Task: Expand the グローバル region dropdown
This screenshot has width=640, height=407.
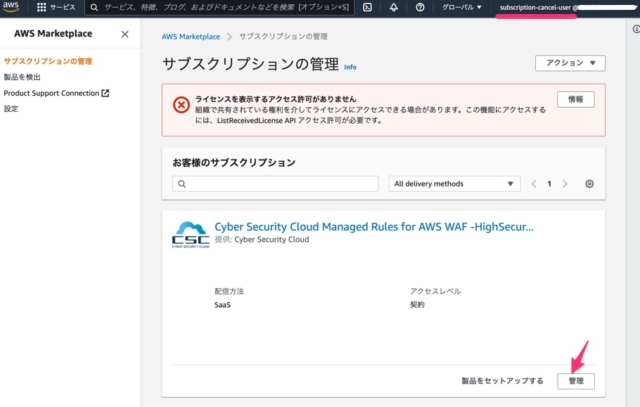Action: coord(462,7)
